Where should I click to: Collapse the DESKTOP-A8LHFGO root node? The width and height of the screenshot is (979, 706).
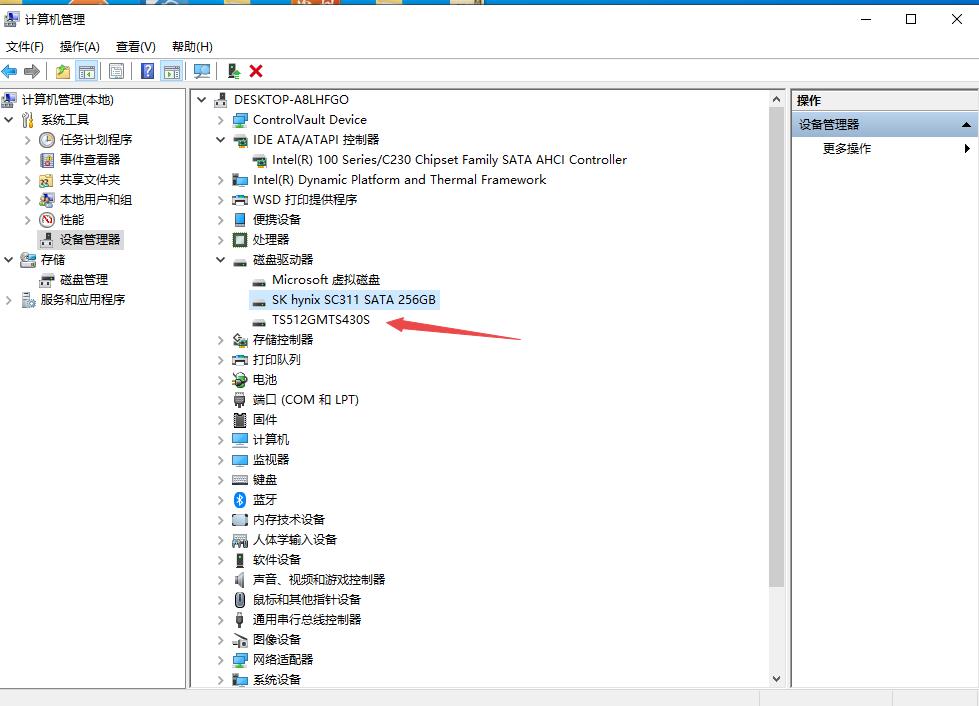click(202, 99)
